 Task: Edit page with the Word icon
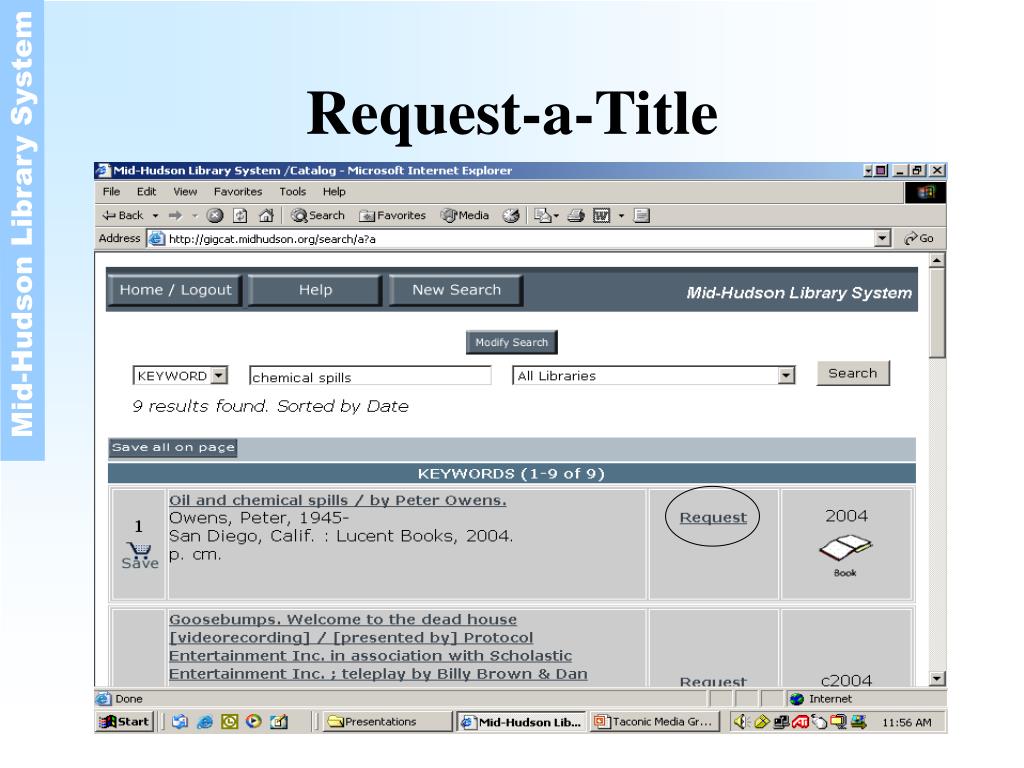pos(601,216)
